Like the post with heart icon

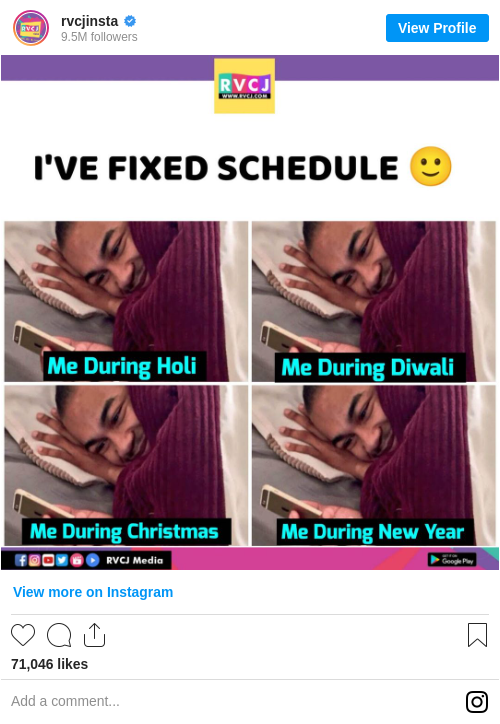point(23,635)
